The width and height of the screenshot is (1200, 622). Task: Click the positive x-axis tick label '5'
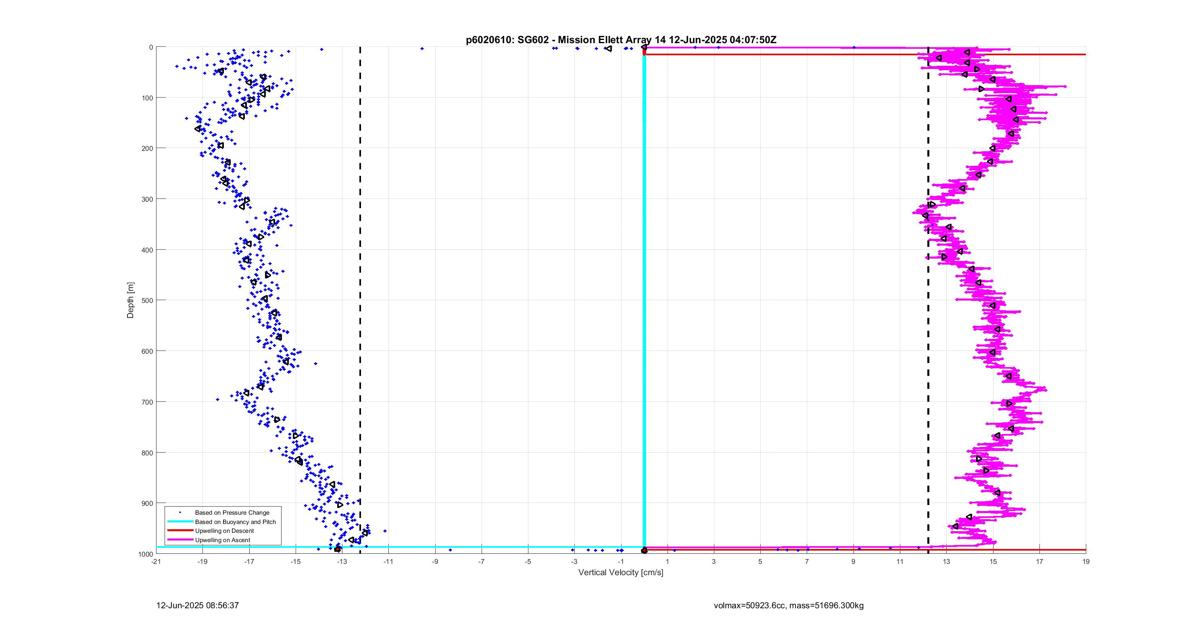click(x=760, y=561)
